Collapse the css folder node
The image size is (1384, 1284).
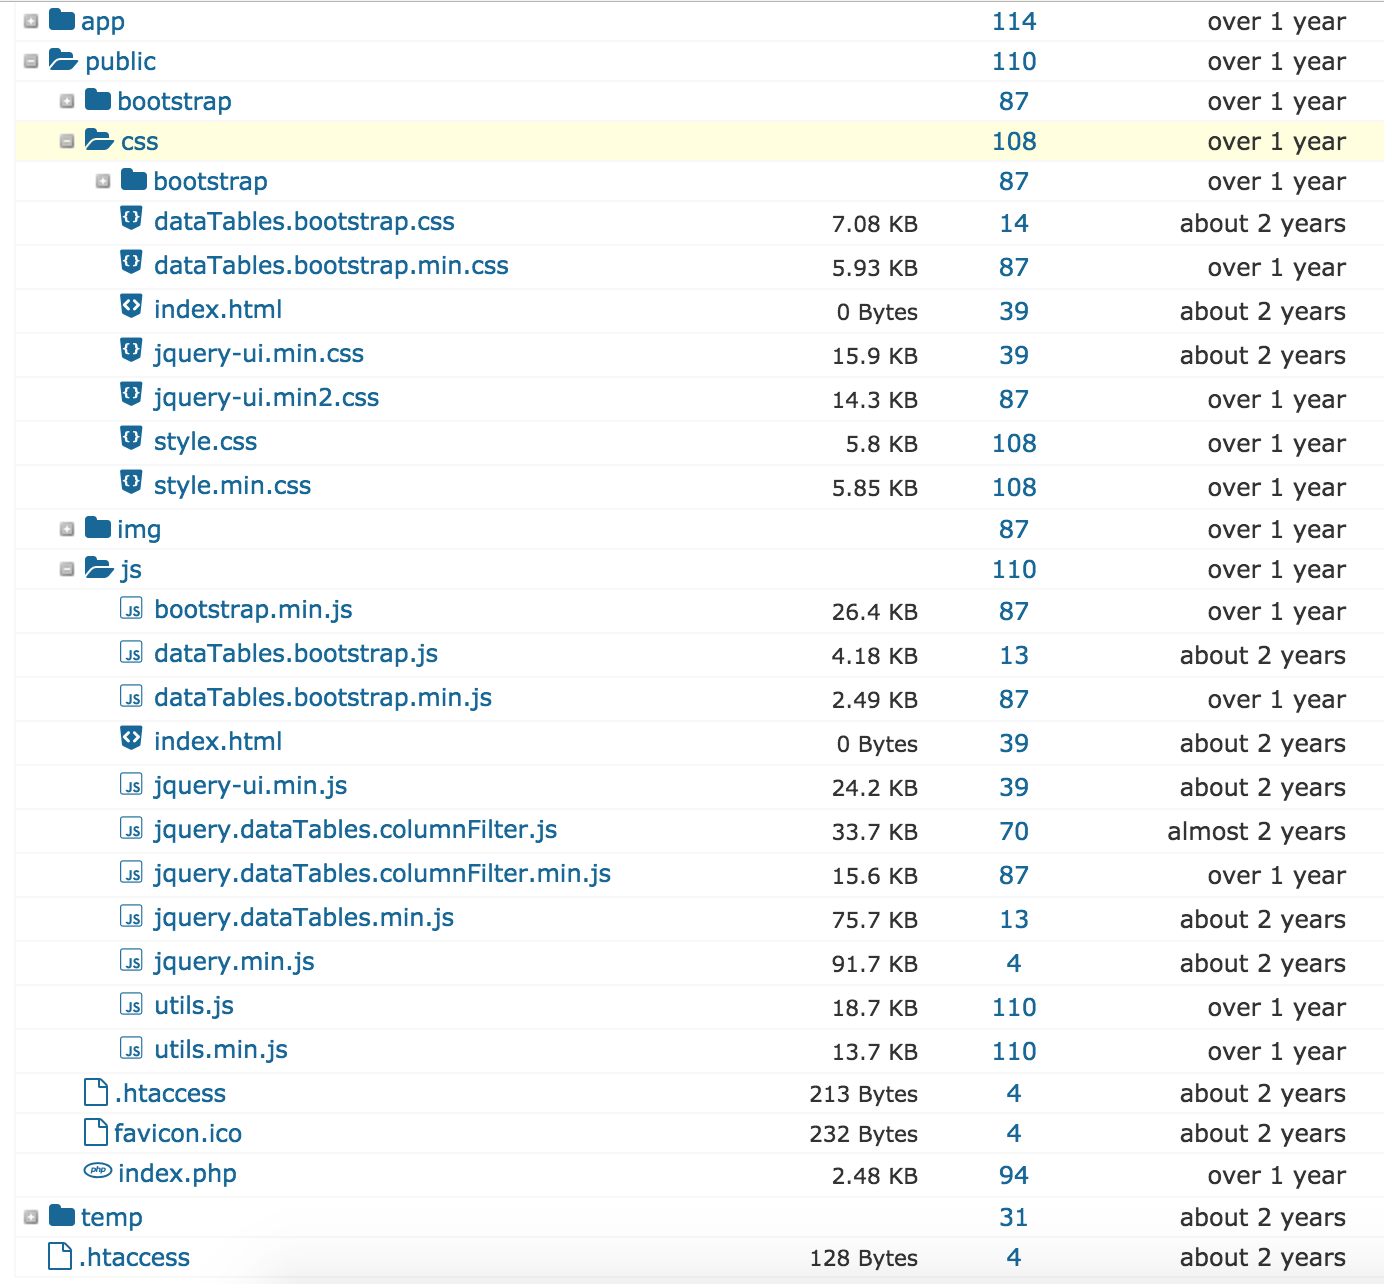(67, 141)
